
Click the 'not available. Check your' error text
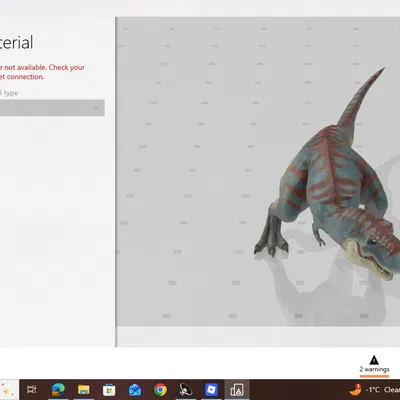point(44,67)
